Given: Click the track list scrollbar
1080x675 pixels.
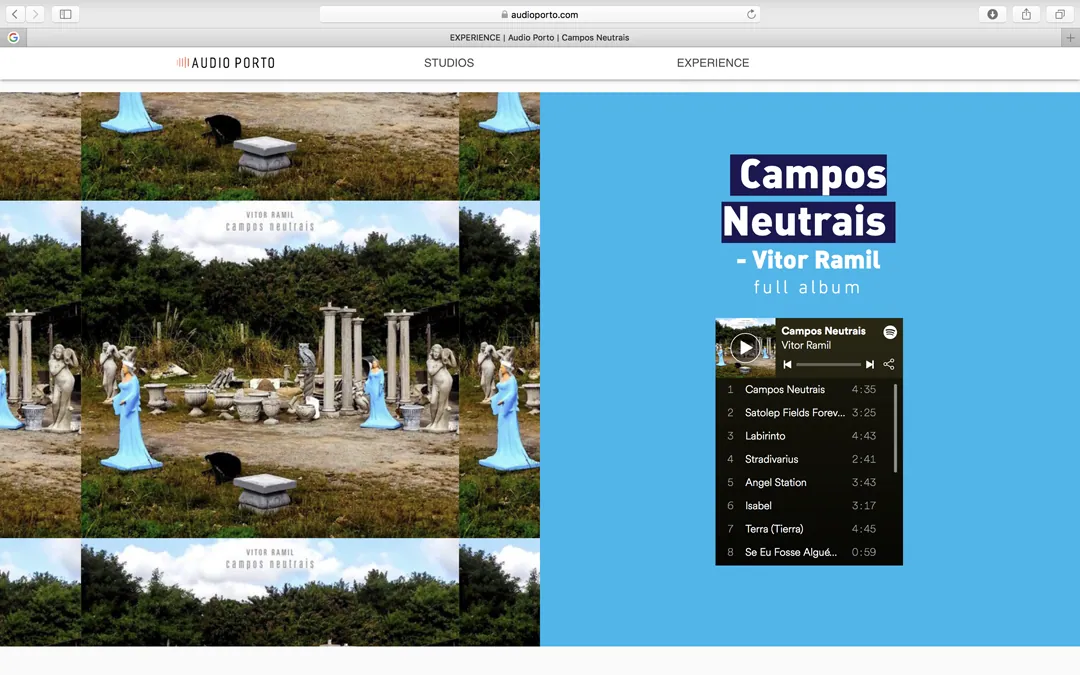Looking at the screenshot, I should (x=895, y=428).
